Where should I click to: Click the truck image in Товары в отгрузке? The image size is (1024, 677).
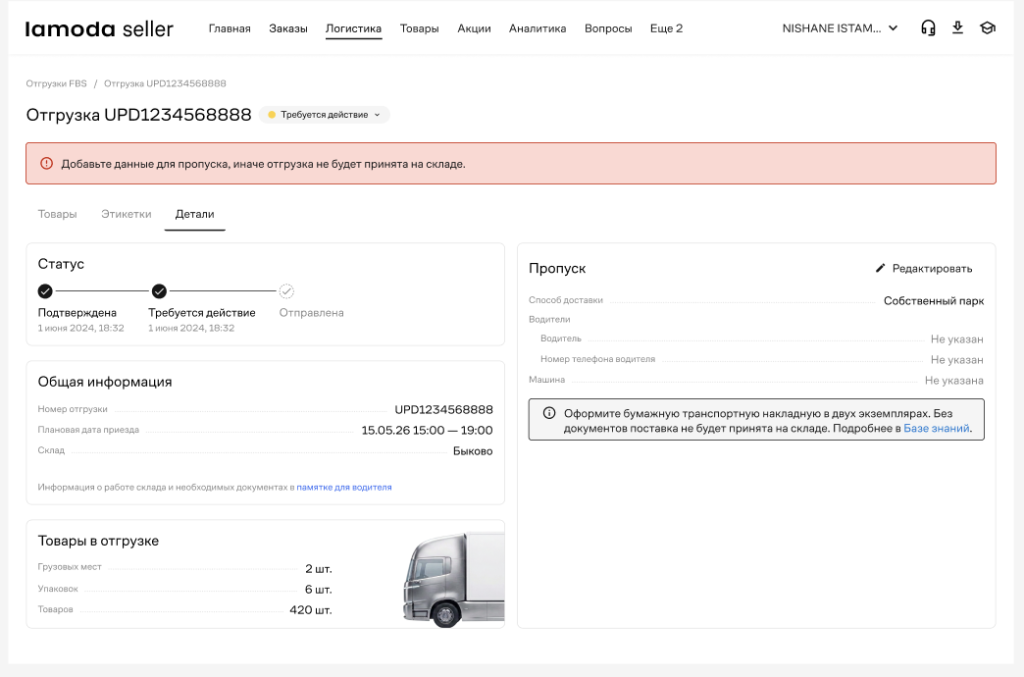tap(453, 579)
